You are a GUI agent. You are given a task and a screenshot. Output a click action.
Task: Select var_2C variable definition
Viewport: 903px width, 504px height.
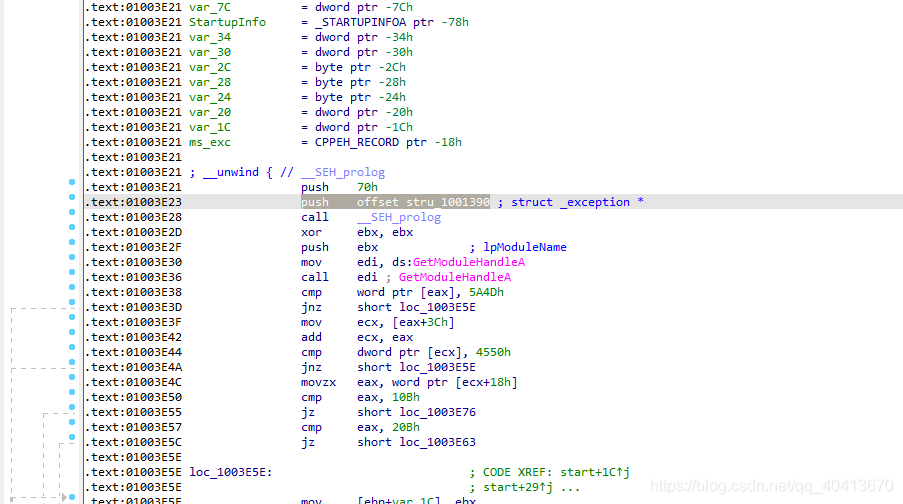click(x=210, y=67)
